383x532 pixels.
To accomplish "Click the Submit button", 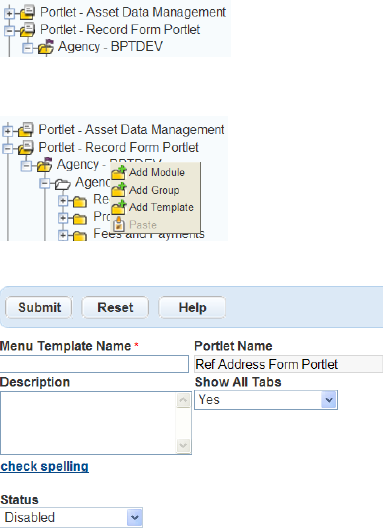I will pos(39,307).
